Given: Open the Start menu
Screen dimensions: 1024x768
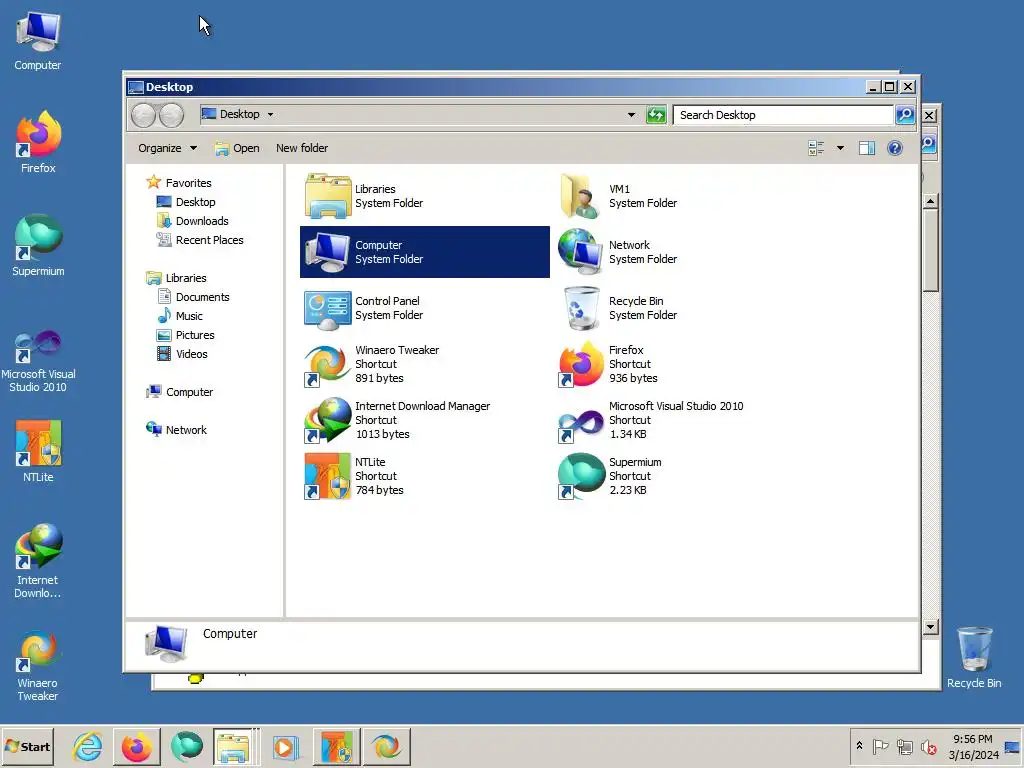Looking at the screenshot, I should click(27, 747).
